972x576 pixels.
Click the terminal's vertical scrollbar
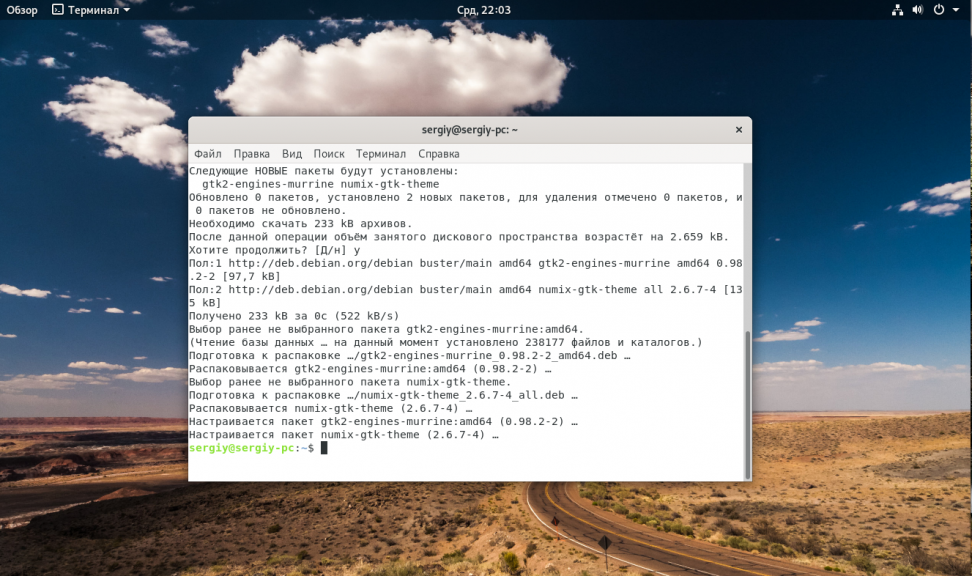coord(747,400)
